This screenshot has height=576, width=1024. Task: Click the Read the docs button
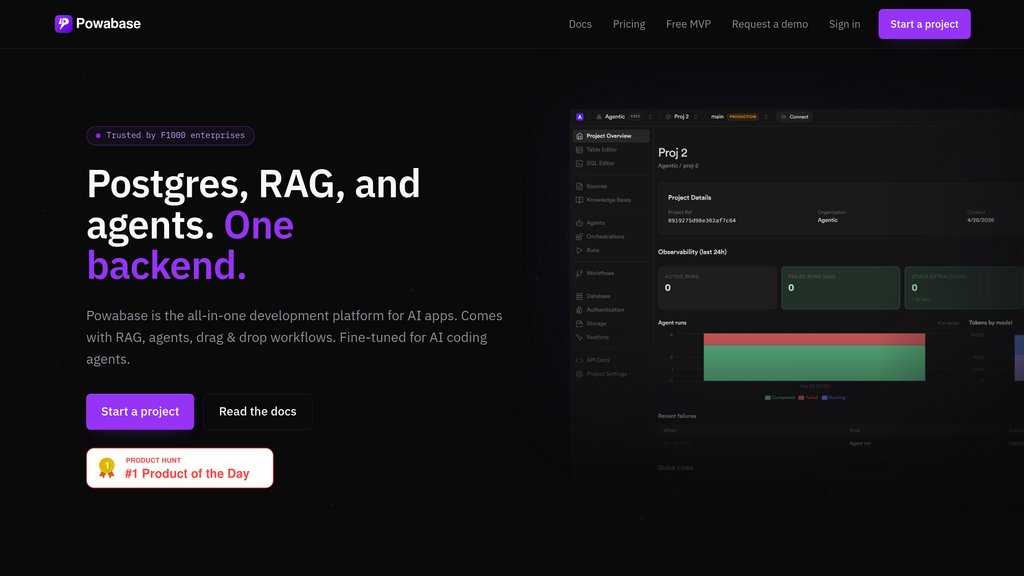tap(257, 411)
